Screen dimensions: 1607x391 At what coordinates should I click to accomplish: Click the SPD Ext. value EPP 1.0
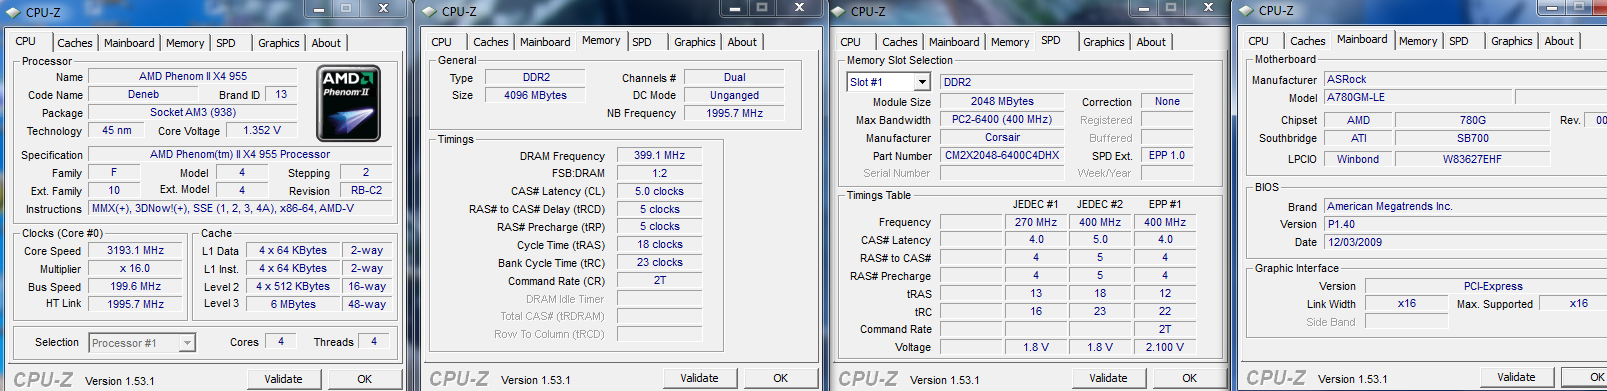click(x=1167, y=156)
